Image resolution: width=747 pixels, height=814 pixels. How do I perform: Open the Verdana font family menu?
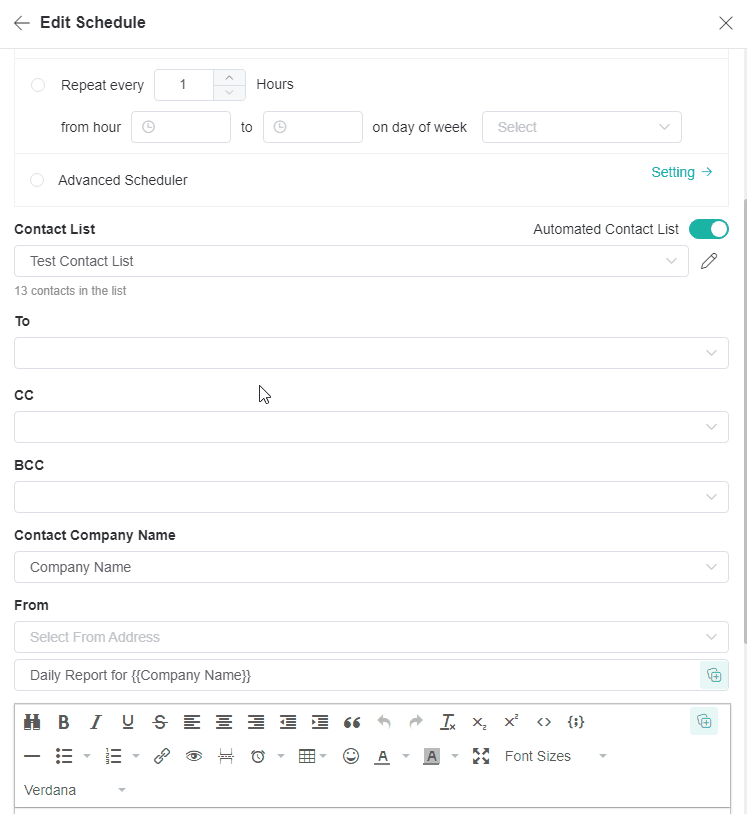(75, 790)
